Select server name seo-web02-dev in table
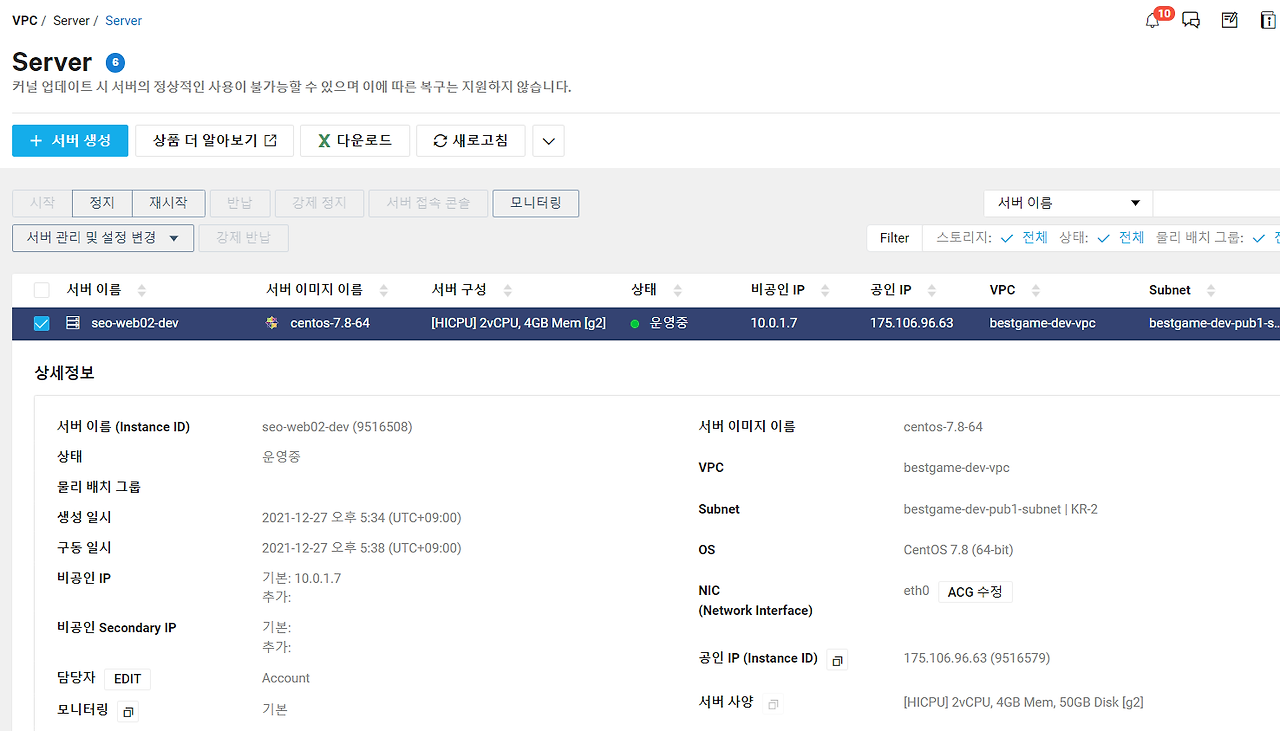Image resolution: width=1280 pixels, height=731 pixels. 135,323
